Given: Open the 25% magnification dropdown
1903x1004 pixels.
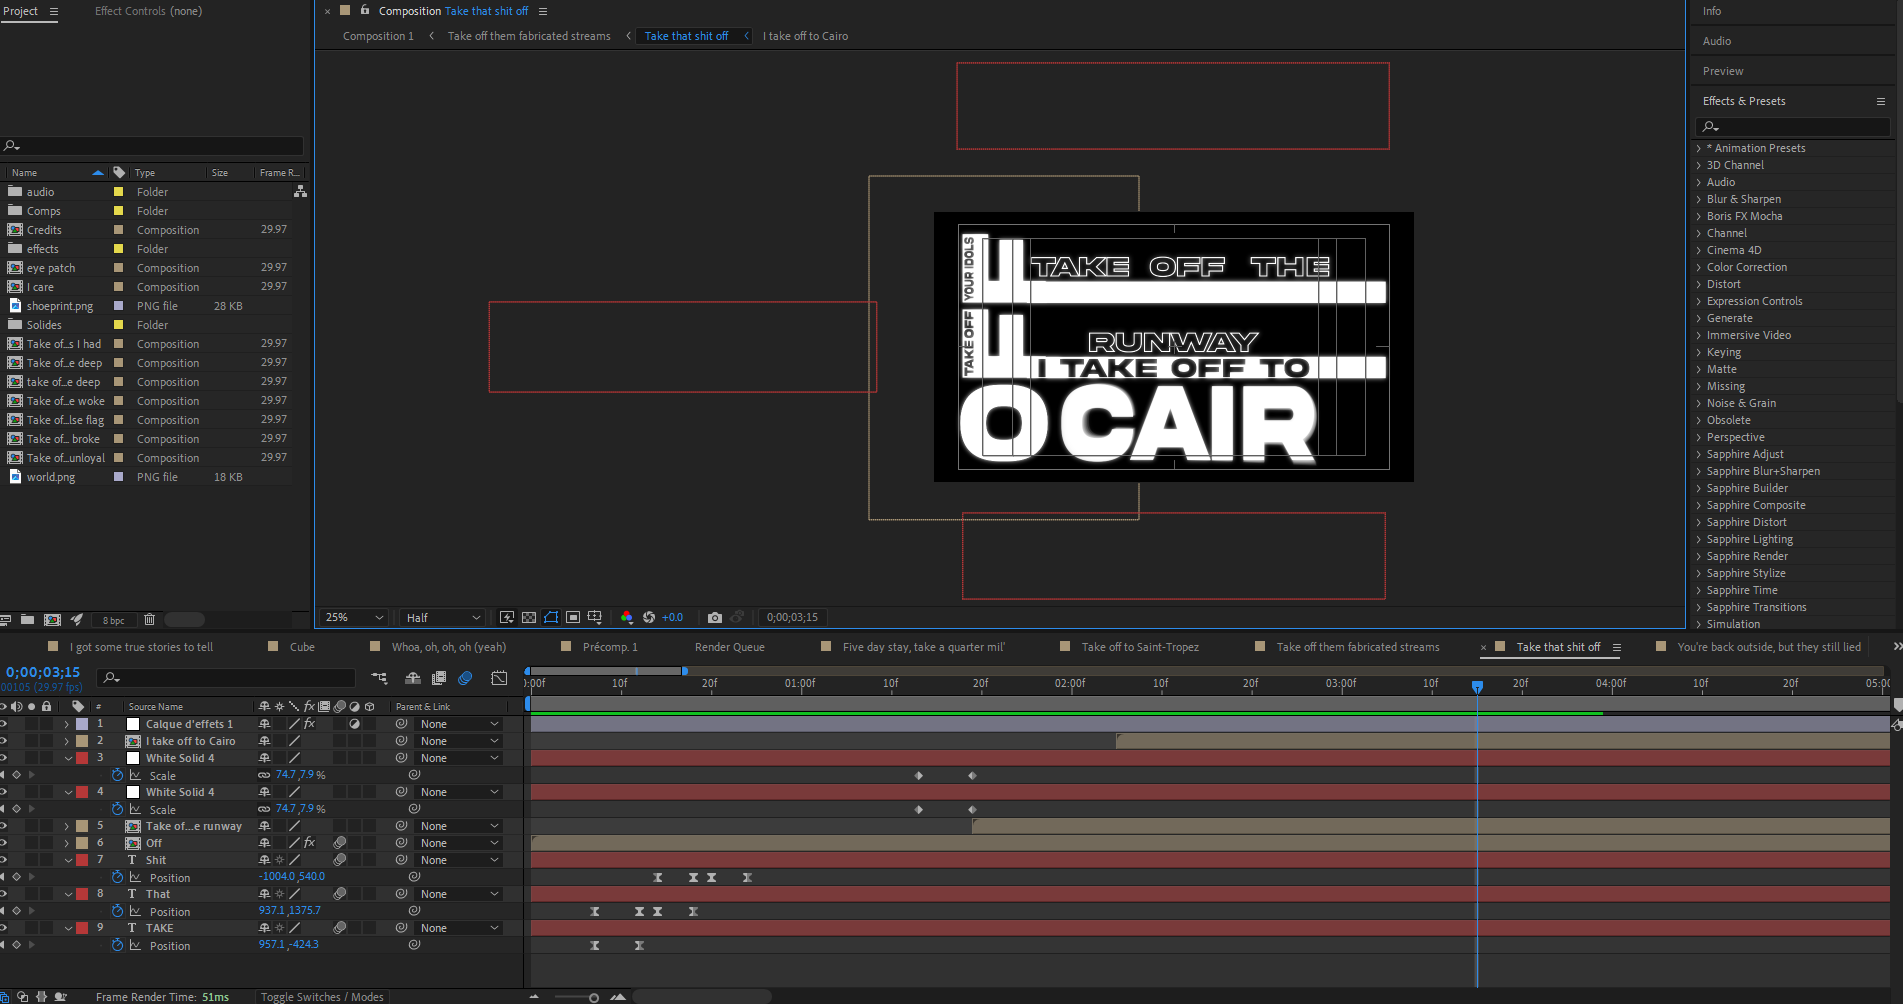Looking at the screenshot, I should tap(354, 617).
